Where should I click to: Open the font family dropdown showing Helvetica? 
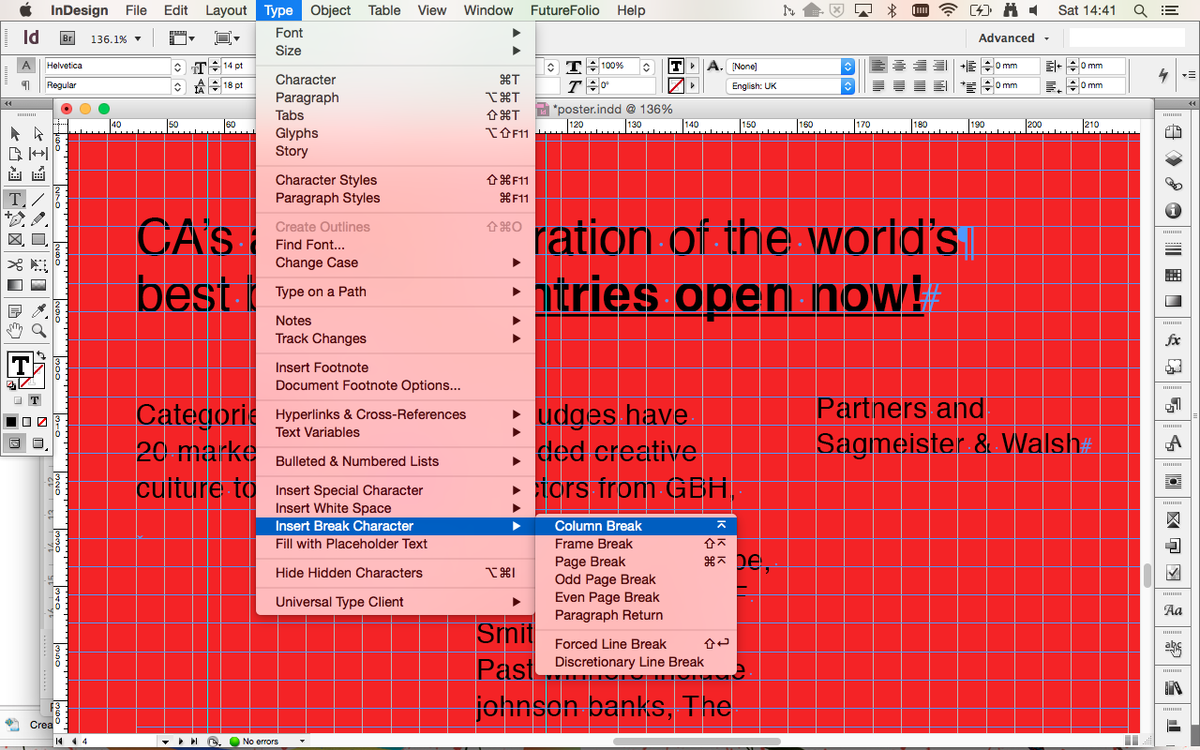(x=177, y=65)
